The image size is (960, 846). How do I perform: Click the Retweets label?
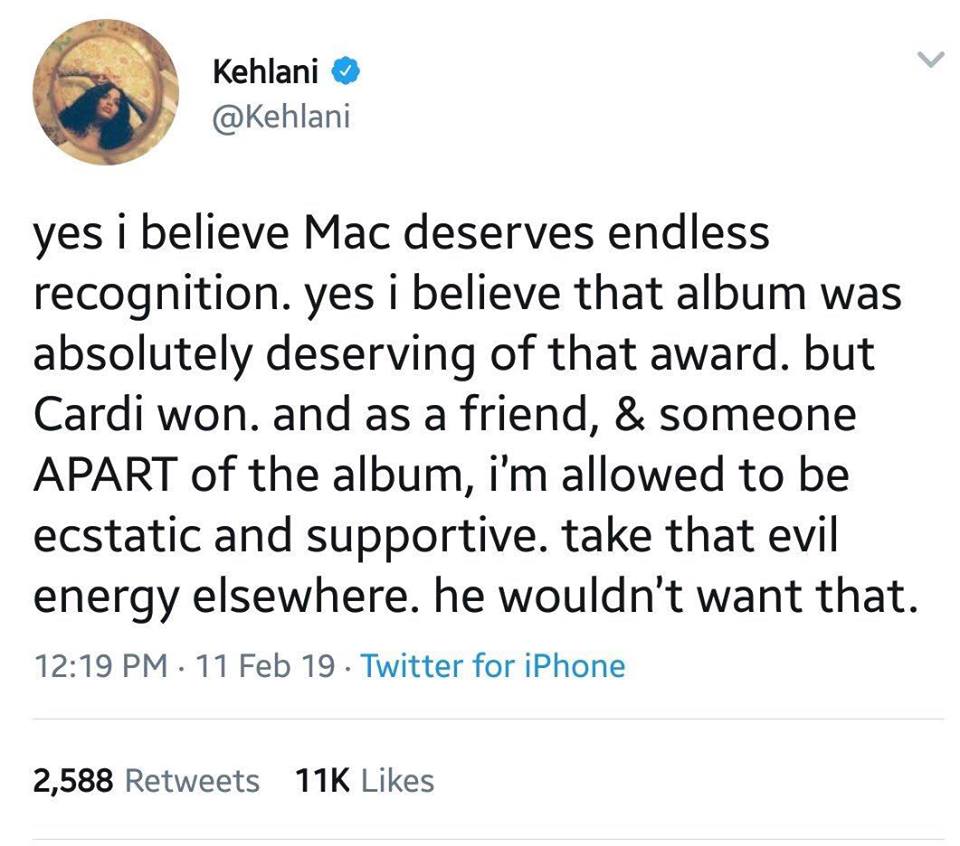click(x=193, y=780)
